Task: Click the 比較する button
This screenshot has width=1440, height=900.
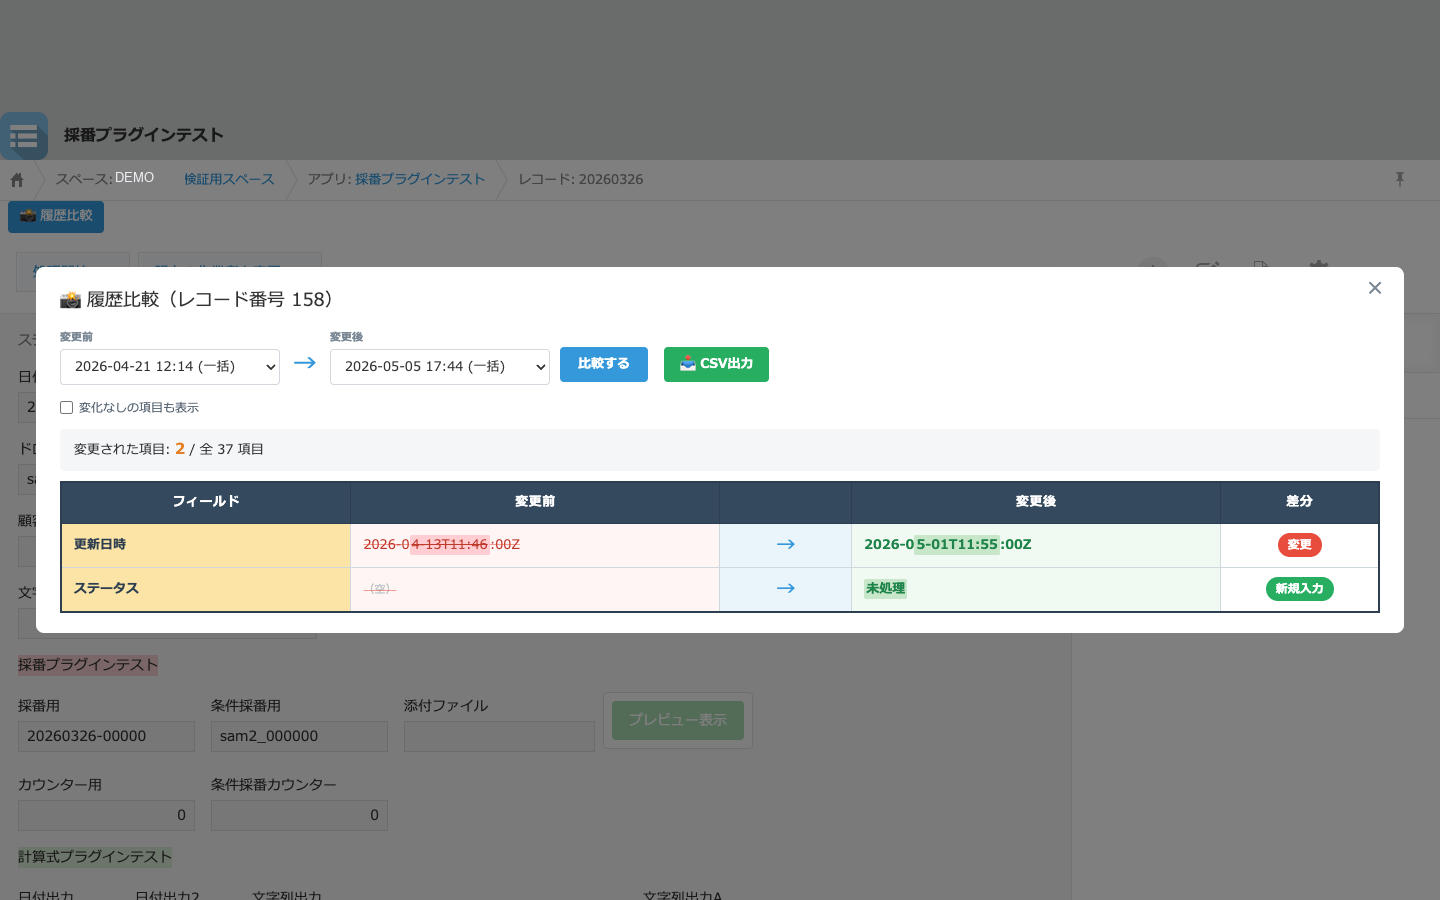Action: (x=604, y=364)
